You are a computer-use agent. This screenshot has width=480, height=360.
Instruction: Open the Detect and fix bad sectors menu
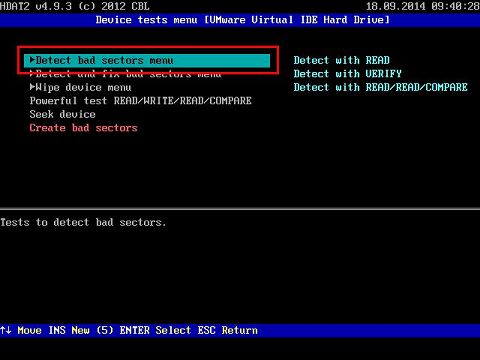(125, 74)
